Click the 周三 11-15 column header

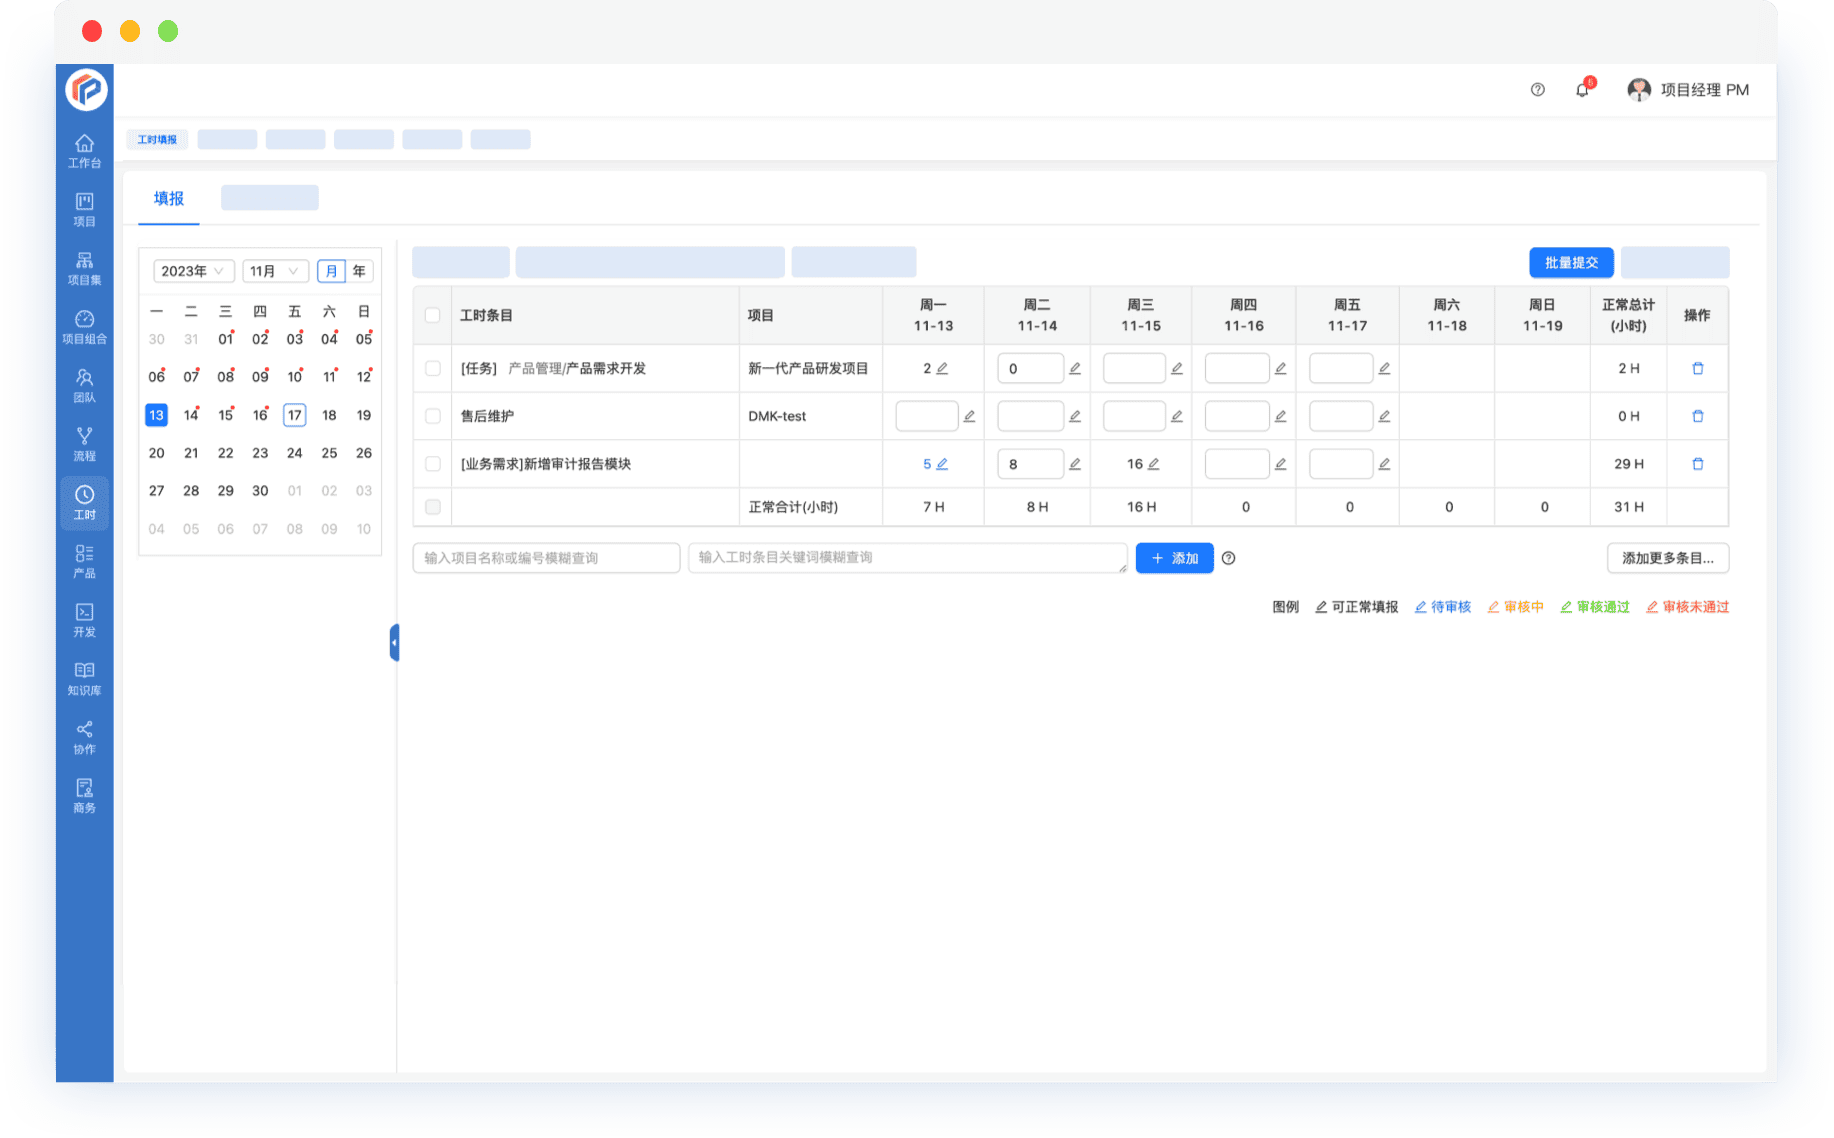pos(1140,315)
